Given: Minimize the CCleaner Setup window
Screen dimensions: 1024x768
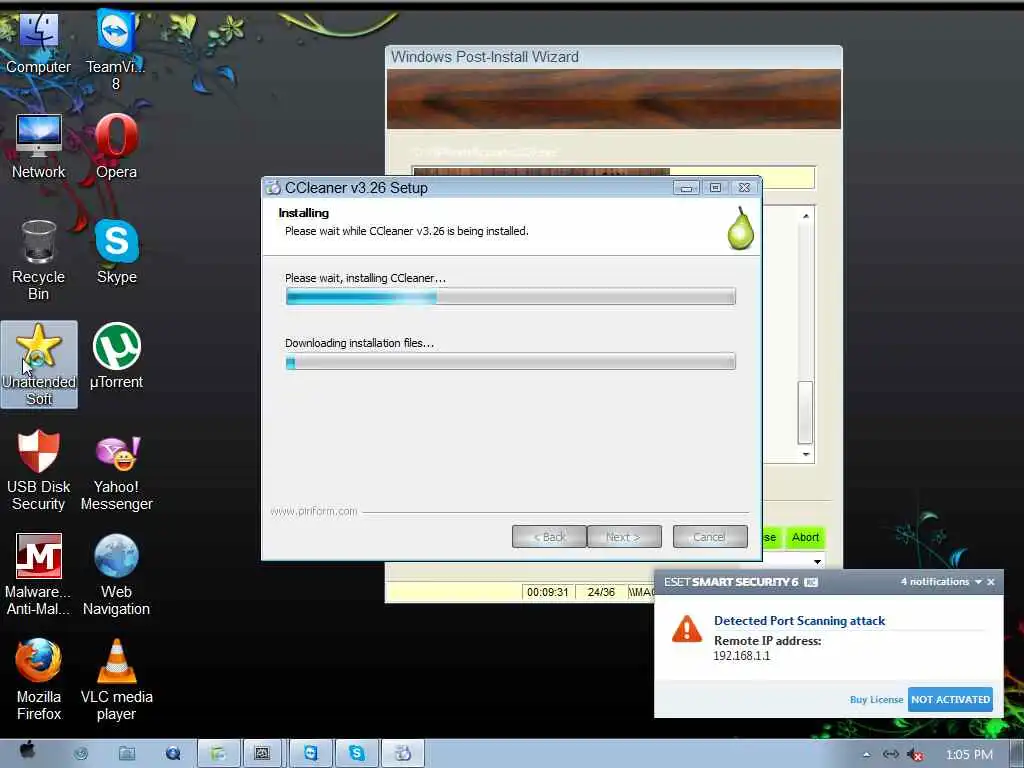Looking at the screenshot, I should coord(686,188).
